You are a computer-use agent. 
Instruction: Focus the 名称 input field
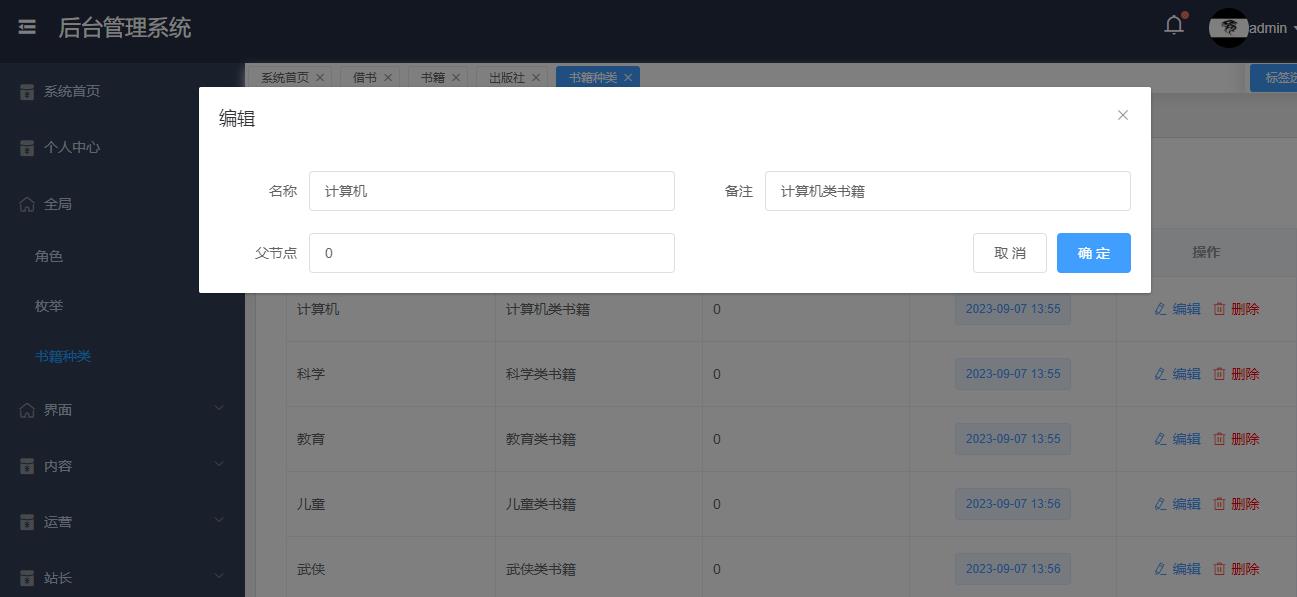pyautogui.click(x=491, y=191)
